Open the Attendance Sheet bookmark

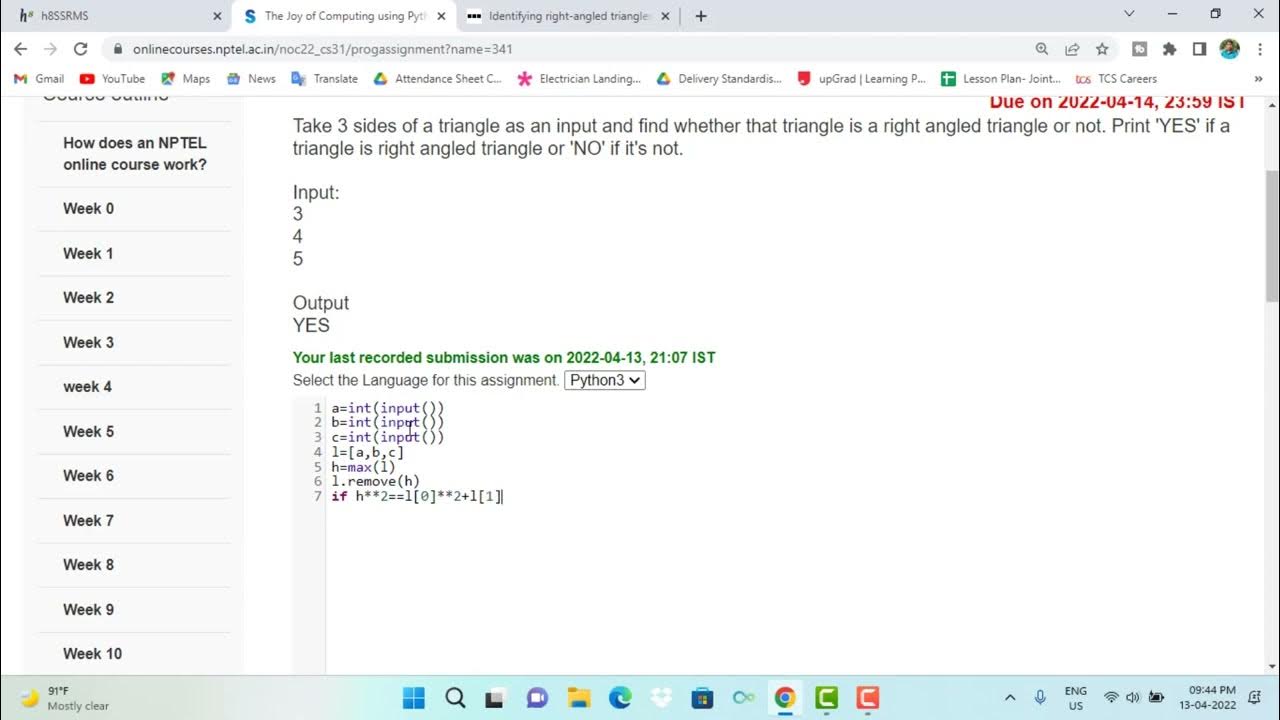[x=438, y=79]
